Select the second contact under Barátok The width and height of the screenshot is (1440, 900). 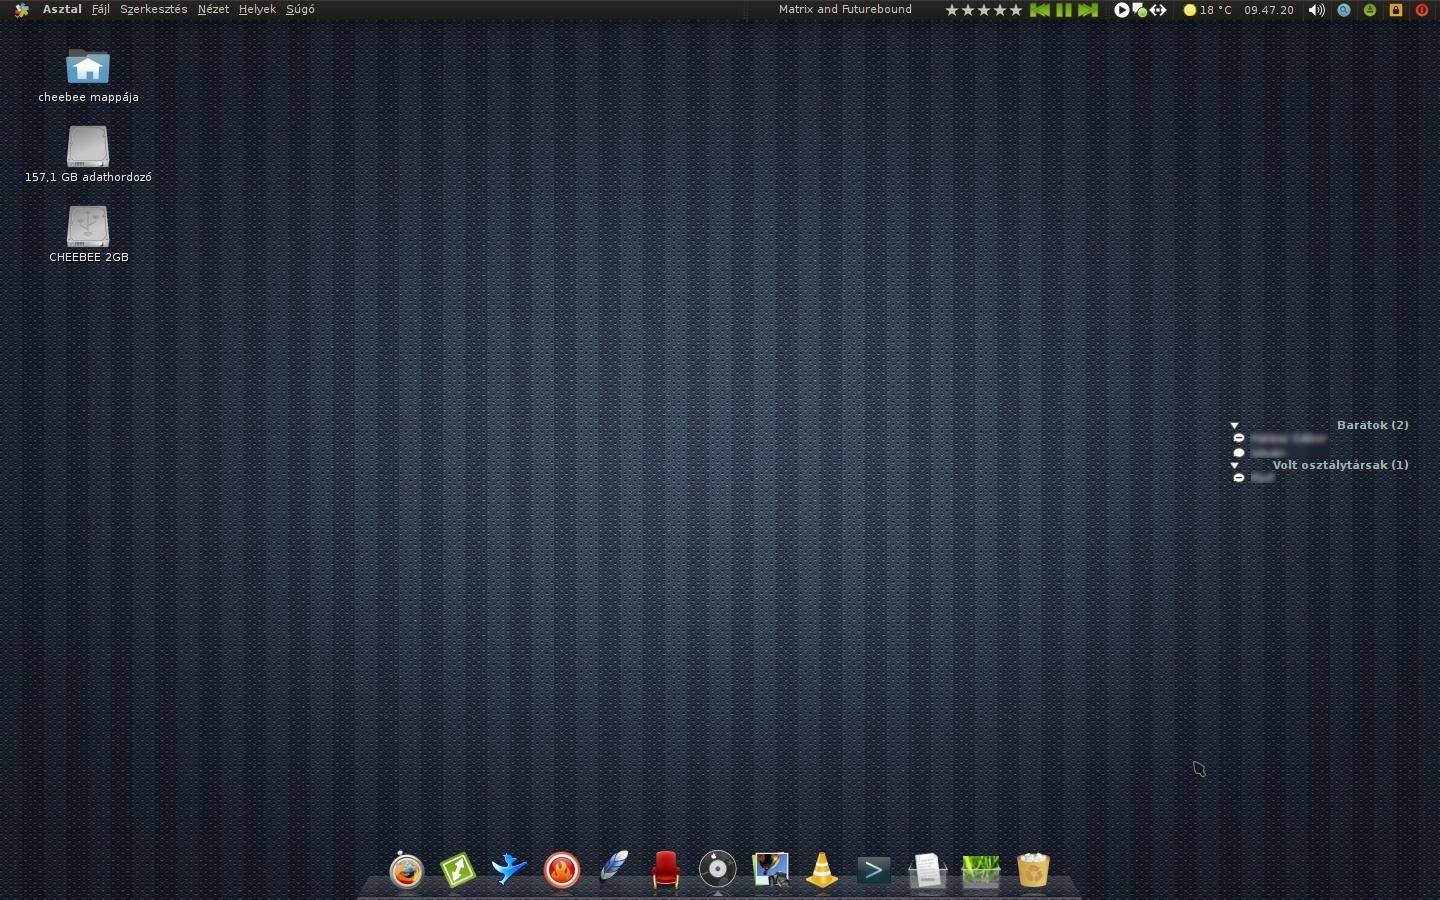click(1260, 452)
